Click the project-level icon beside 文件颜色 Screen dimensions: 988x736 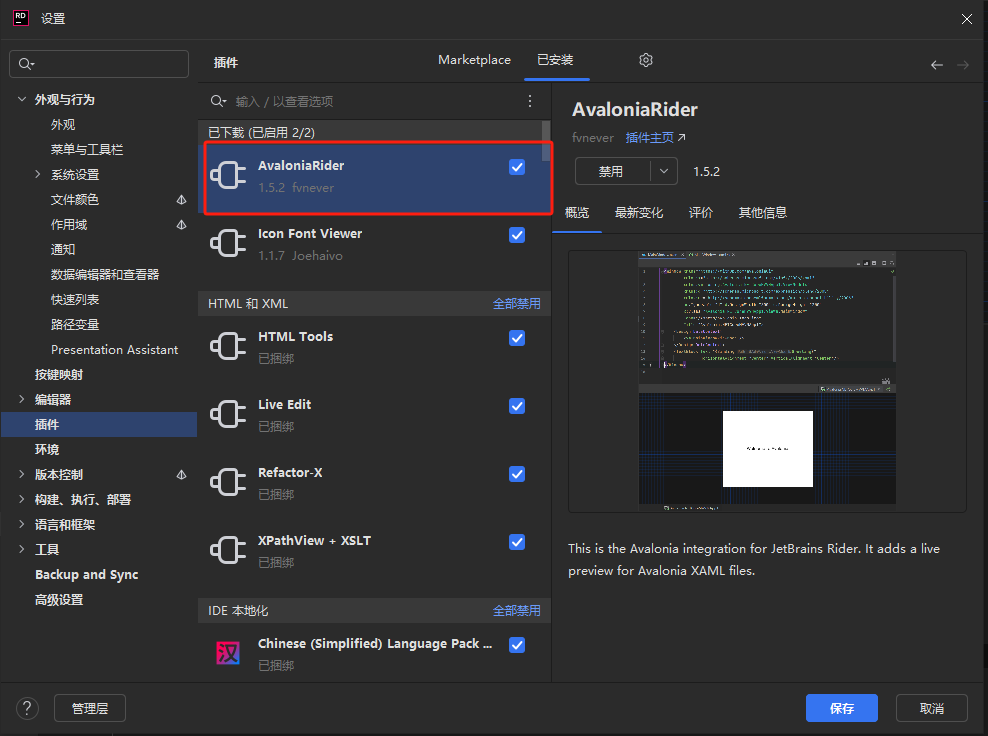tap(181, 200)
